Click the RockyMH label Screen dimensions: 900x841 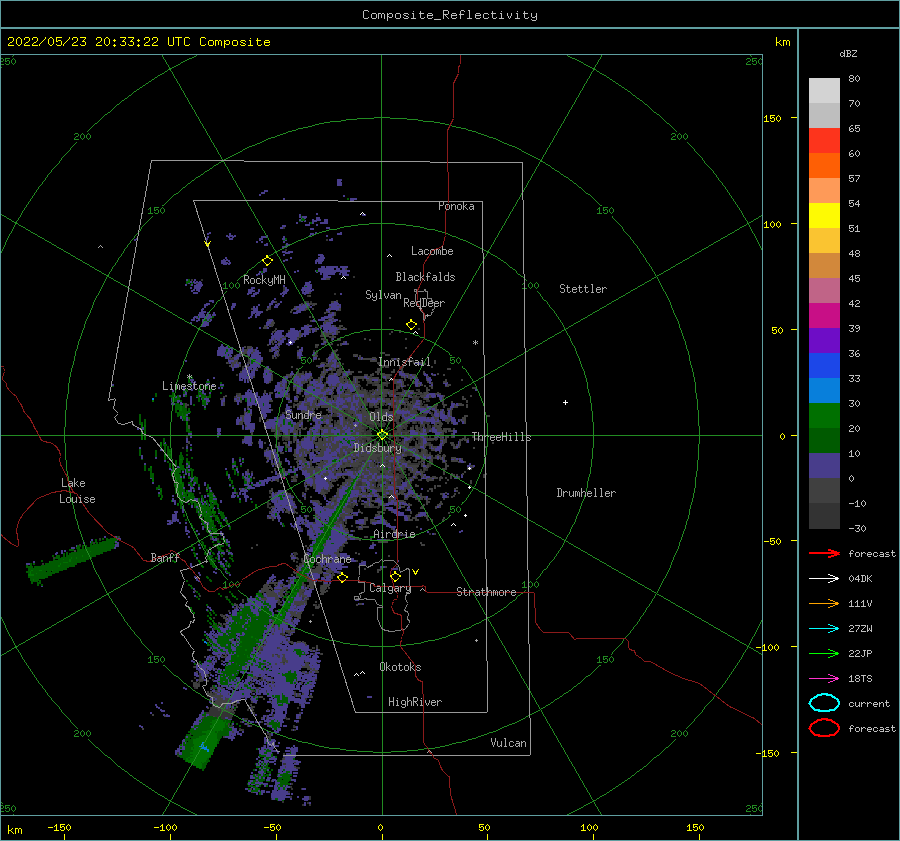264,280
